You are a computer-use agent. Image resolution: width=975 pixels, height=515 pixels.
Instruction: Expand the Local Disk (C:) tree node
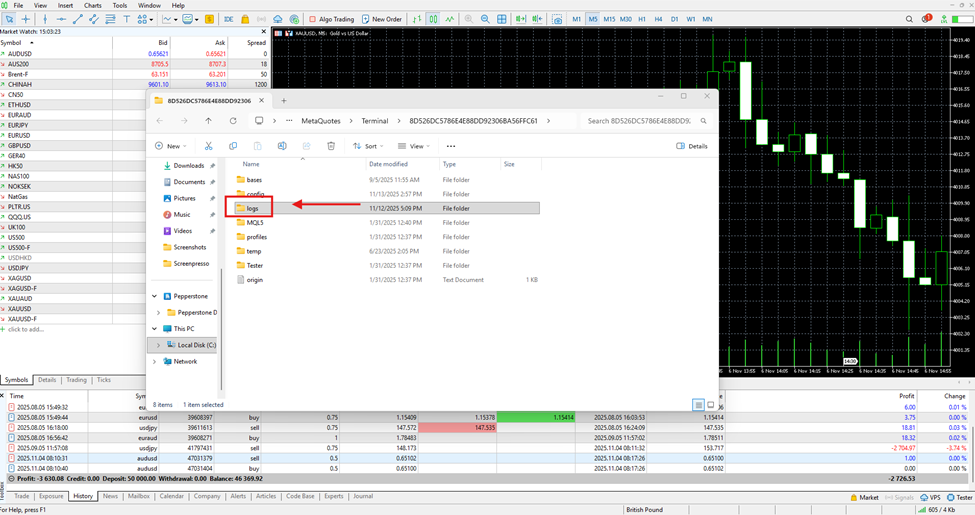(158, 345)
